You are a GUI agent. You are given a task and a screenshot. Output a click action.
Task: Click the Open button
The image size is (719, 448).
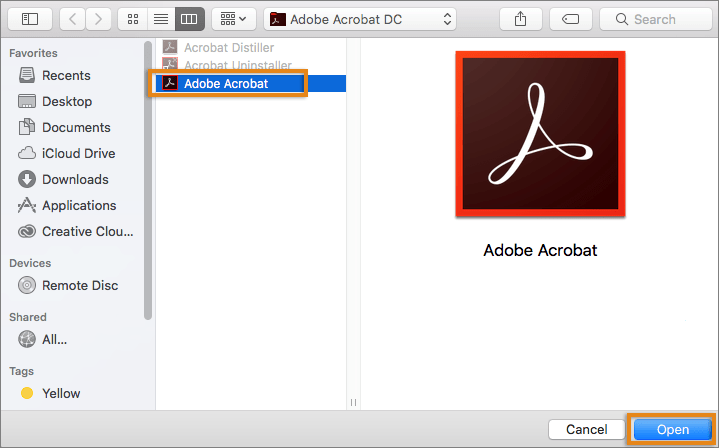[673, 429]
